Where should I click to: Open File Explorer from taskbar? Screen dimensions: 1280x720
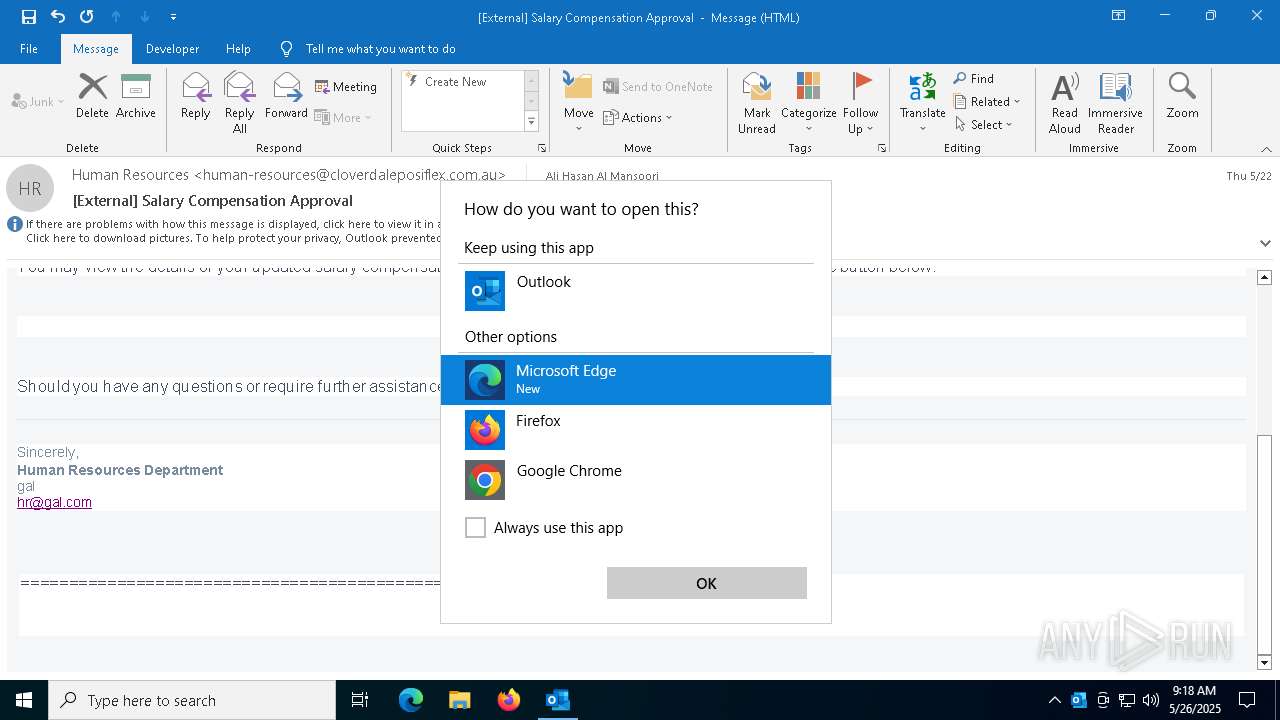pos(459,700)
